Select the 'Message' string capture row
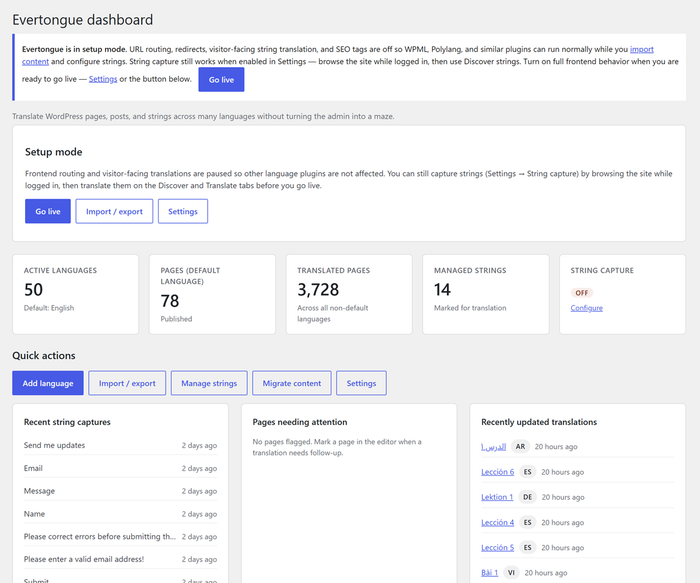The image size is (700, 583). [121, 491]
